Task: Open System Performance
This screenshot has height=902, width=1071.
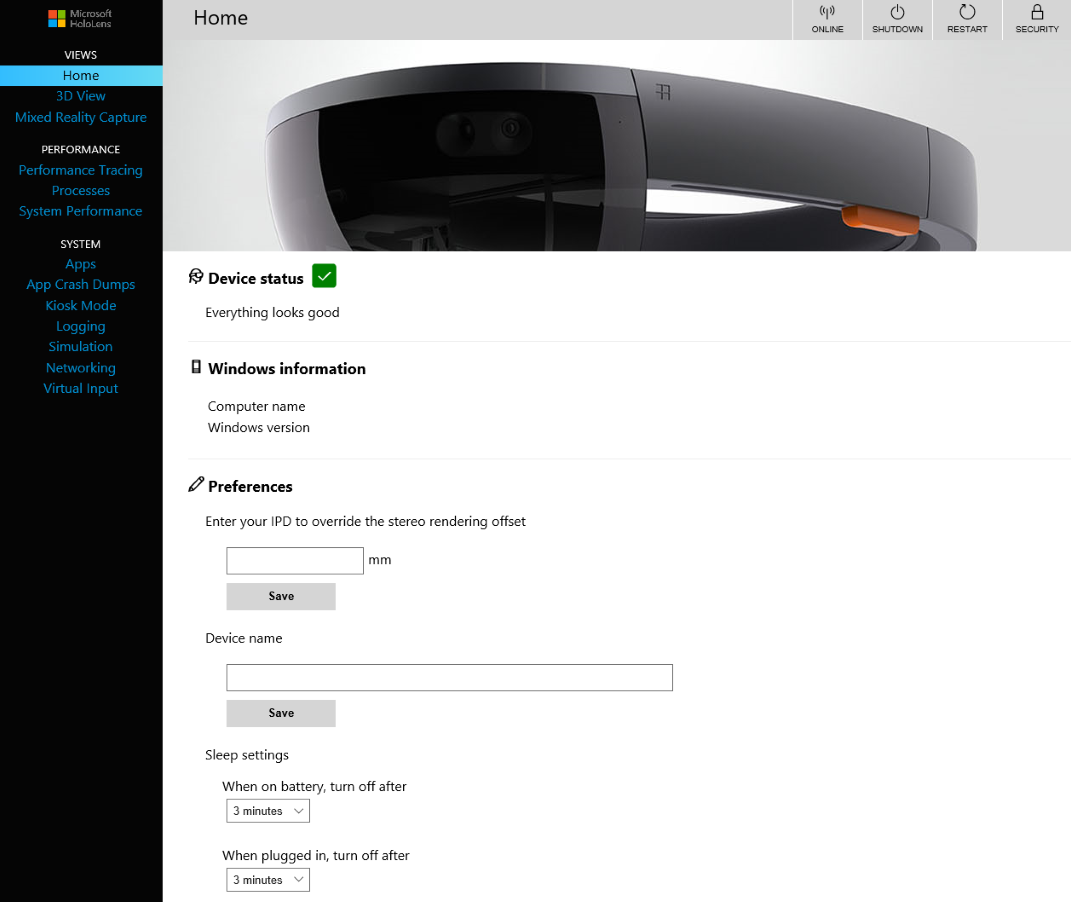Action: 81,212
